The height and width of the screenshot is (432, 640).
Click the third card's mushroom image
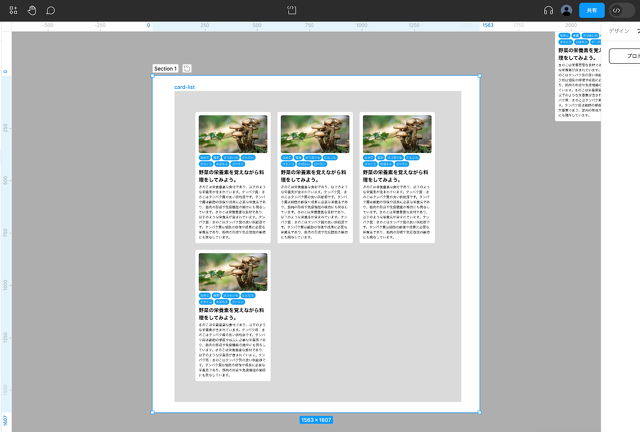click(x=397, y=133)
